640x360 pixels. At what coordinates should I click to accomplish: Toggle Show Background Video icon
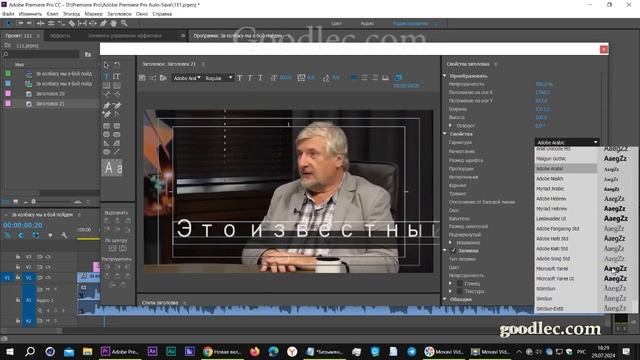(399, 77)
